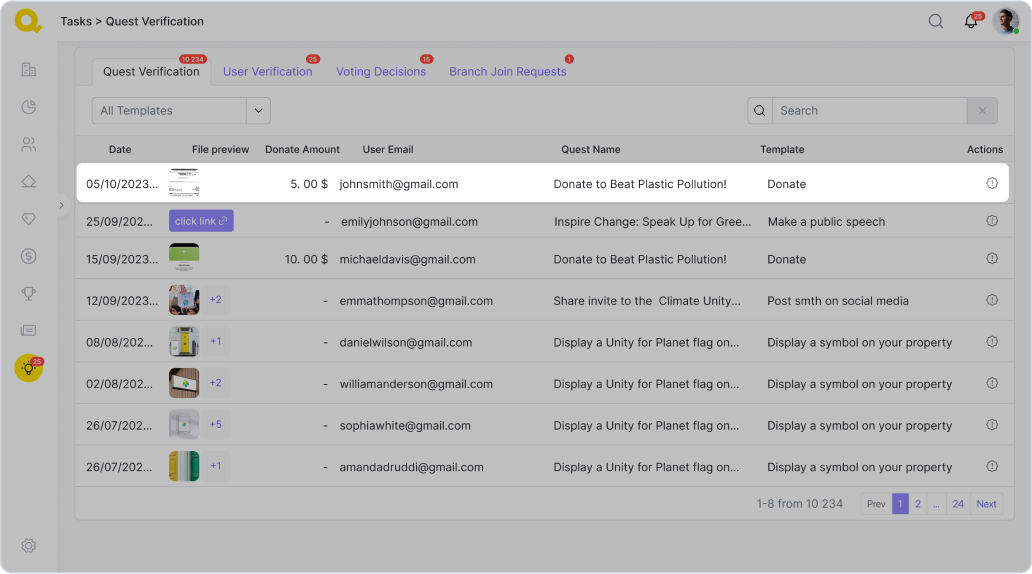This screenshot has width=1032, height=574.
Task: Open the pie chart analytics sidebar icon
Action: tap(28, 107)
